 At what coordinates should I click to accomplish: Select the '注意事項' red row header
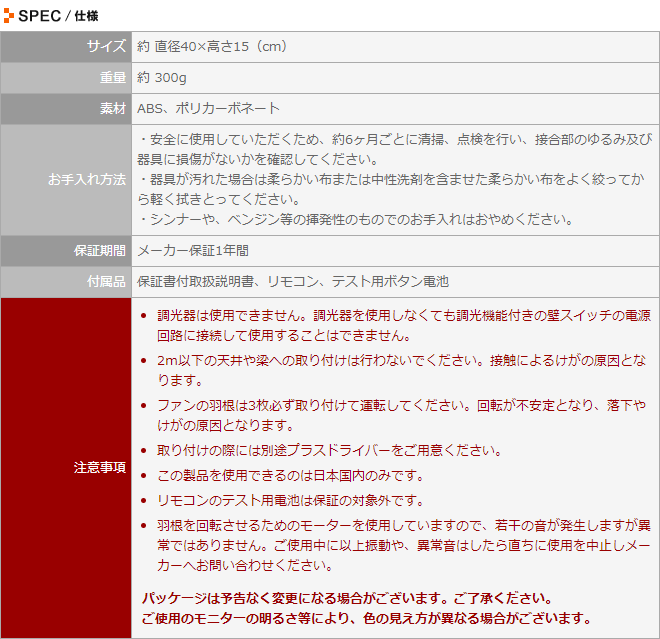coord(66,468)
